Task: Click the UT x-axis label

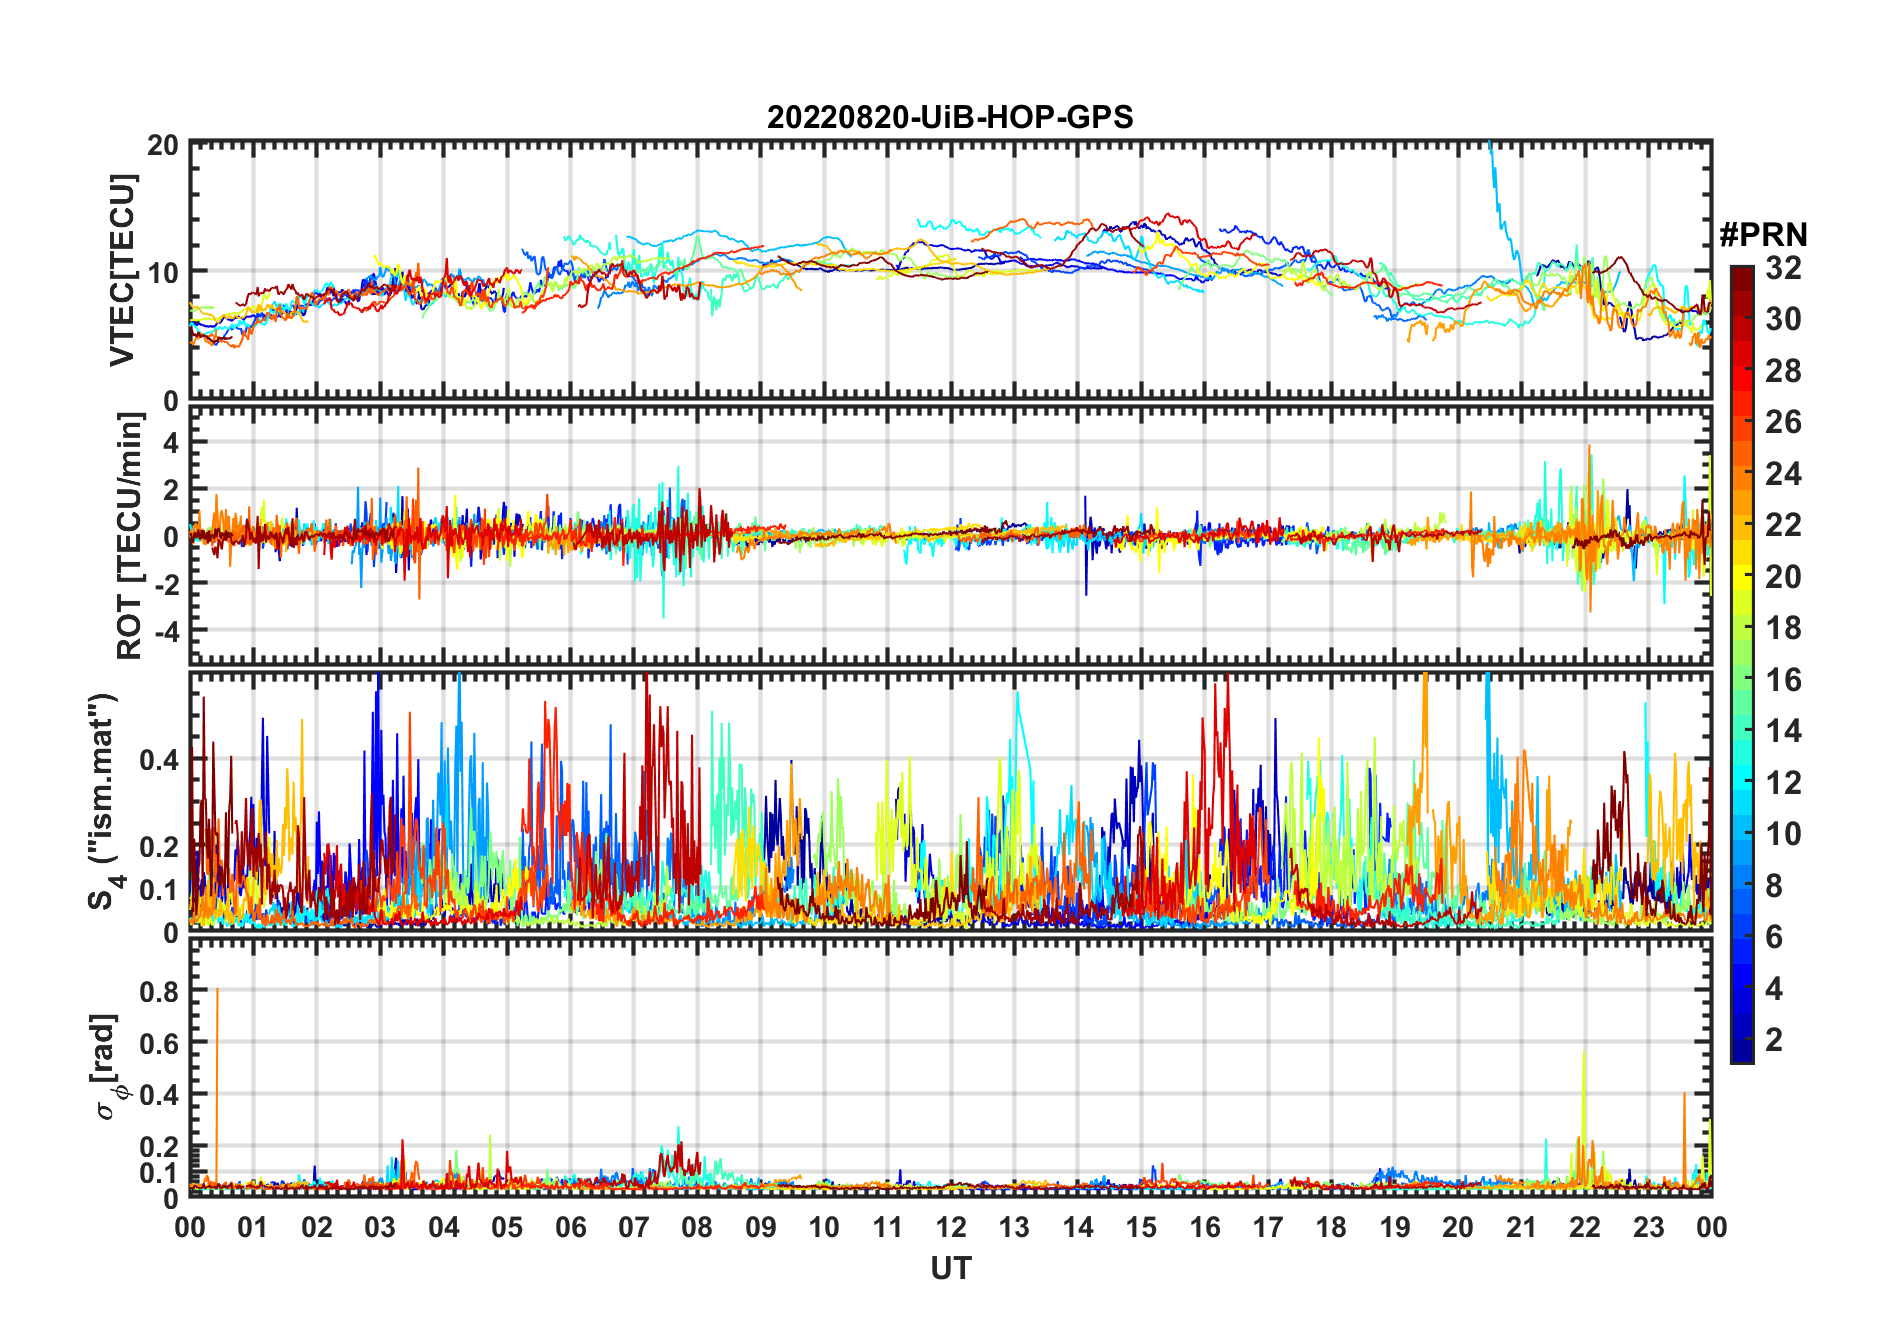Action: point(950,1268)
